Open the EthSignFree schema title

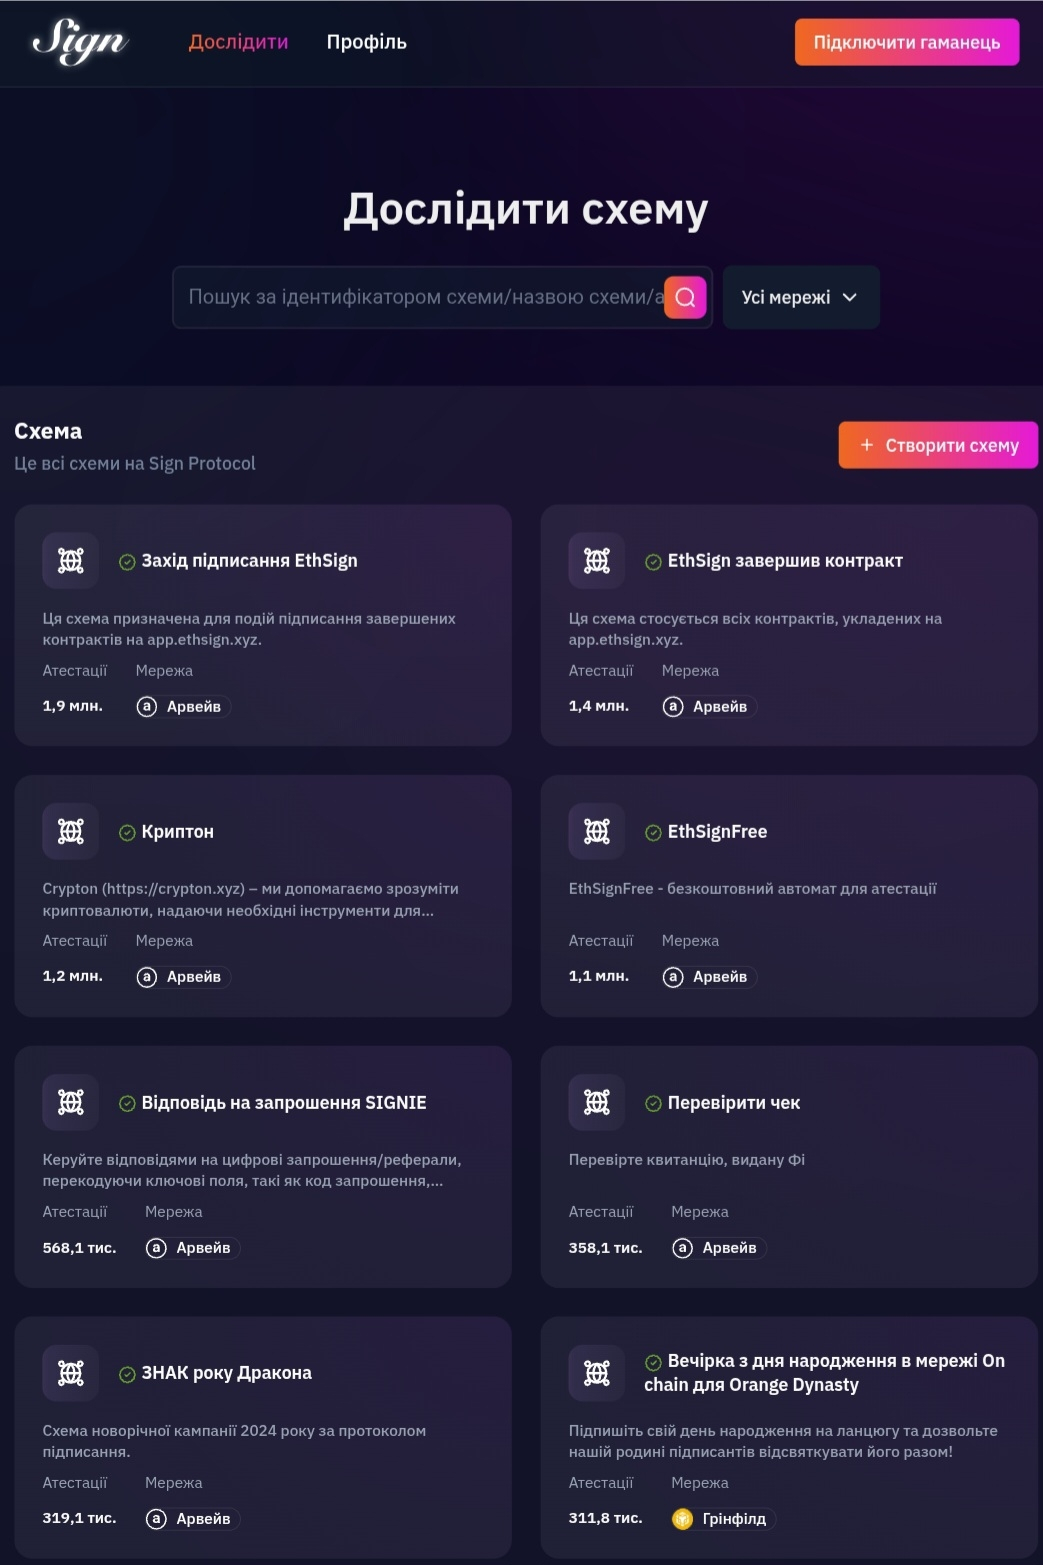click(717, 832)
